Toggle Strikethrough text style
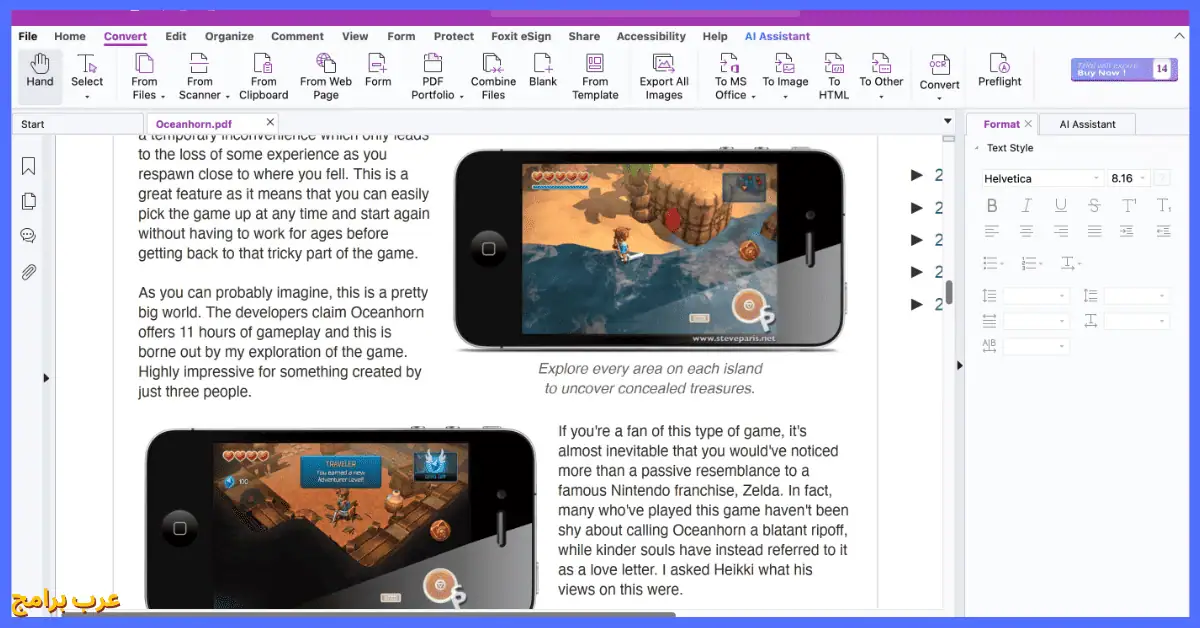 coord(1094,206)
